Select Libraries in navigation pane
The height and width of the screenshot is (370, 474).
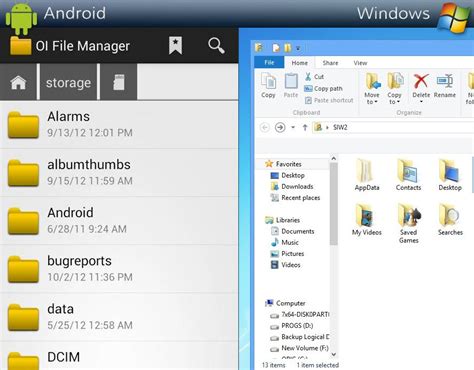click(x=282, y=220)
